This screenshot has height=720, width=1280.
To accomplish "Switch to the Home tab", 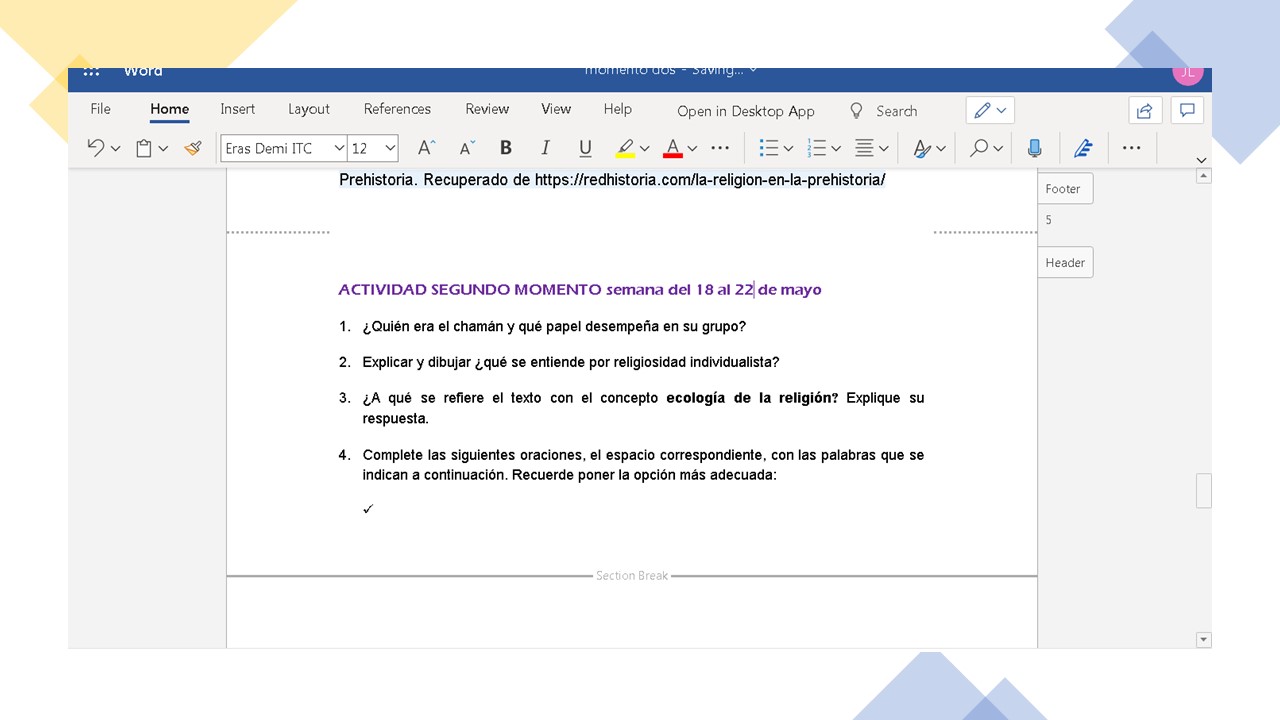I will click(x=169, y=109).
